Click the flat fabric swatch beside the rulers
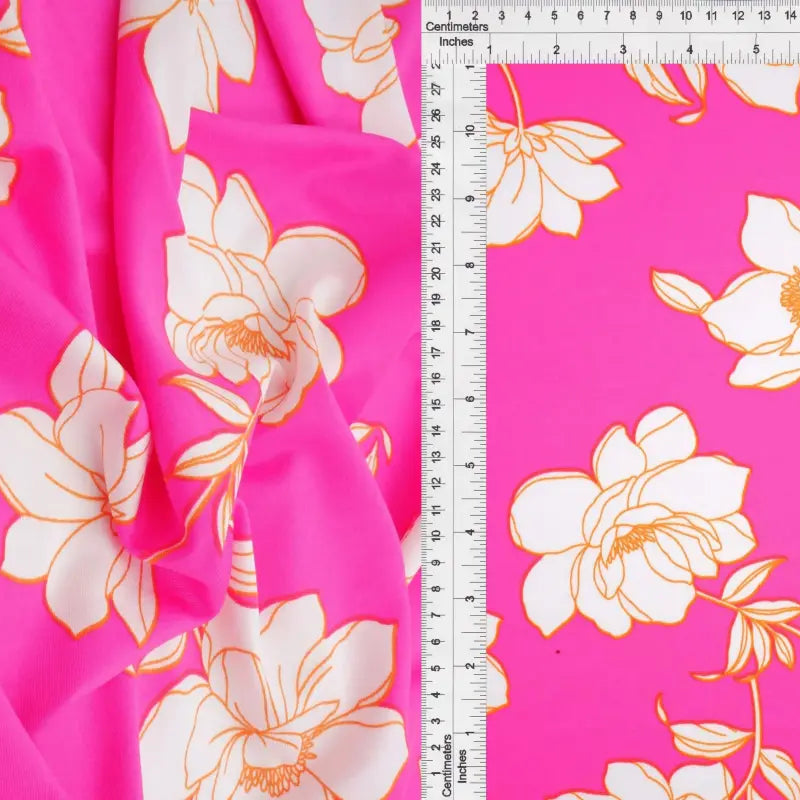Screen dimensions: 800x800 pyautogui.click(x=643, y=432)
